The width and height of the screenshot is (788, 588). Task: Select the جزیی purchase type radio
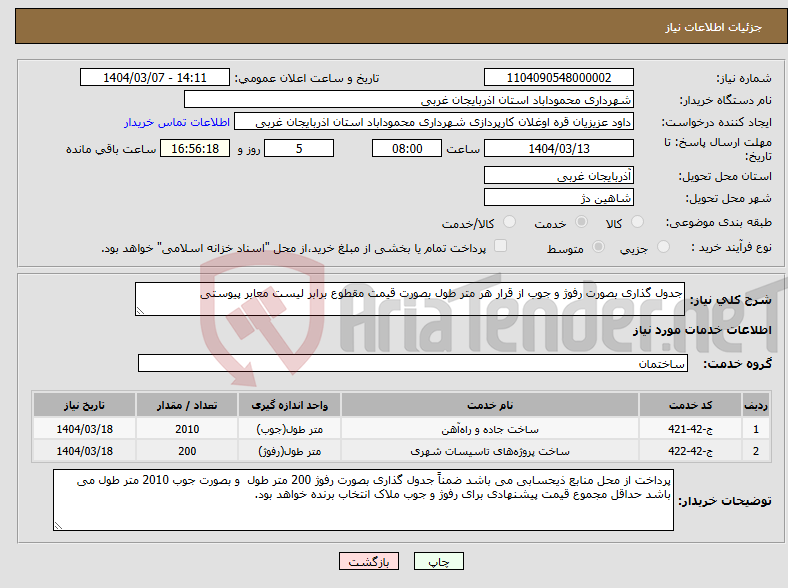(663, 246)
